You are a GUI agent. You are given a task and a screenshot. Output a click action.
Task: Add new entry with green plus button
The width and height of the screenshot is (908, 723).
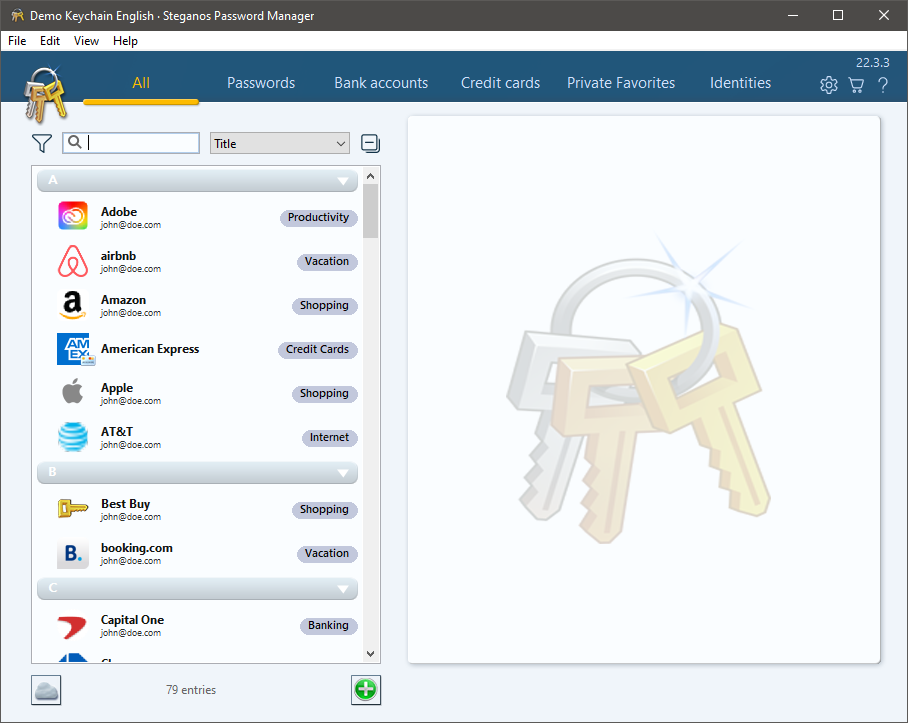coord(365,690)
